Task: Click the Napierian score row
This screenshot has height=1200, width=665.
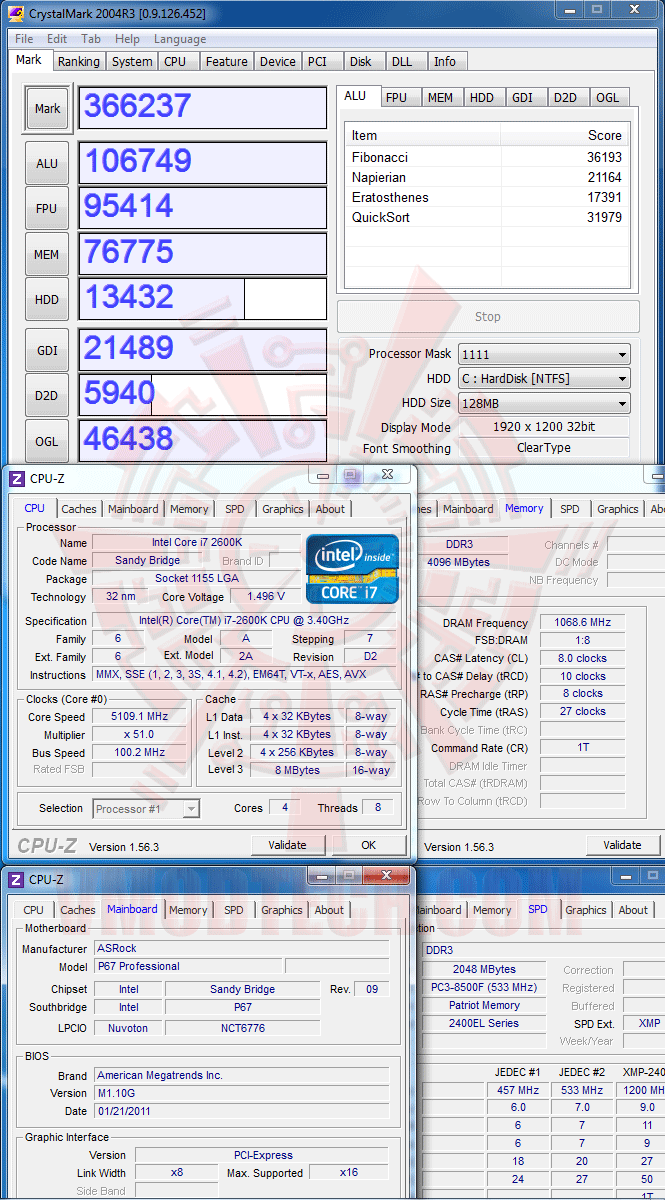Action: pyautogui.click(x=487, y=177)
